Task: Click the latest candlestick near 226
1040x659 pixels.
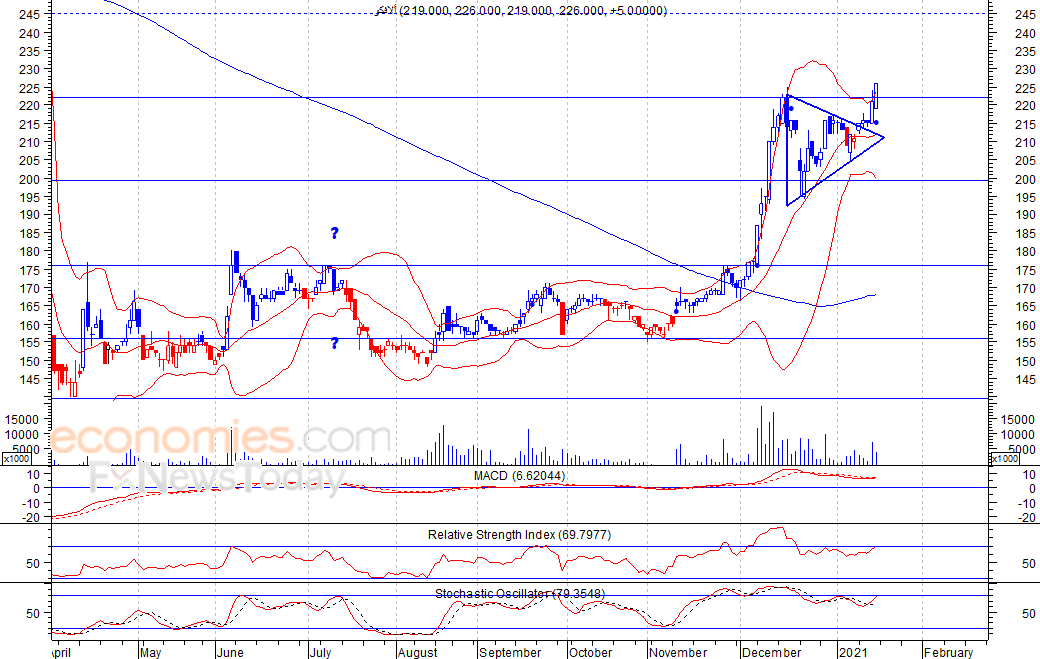Action: (x=876, y=96)
